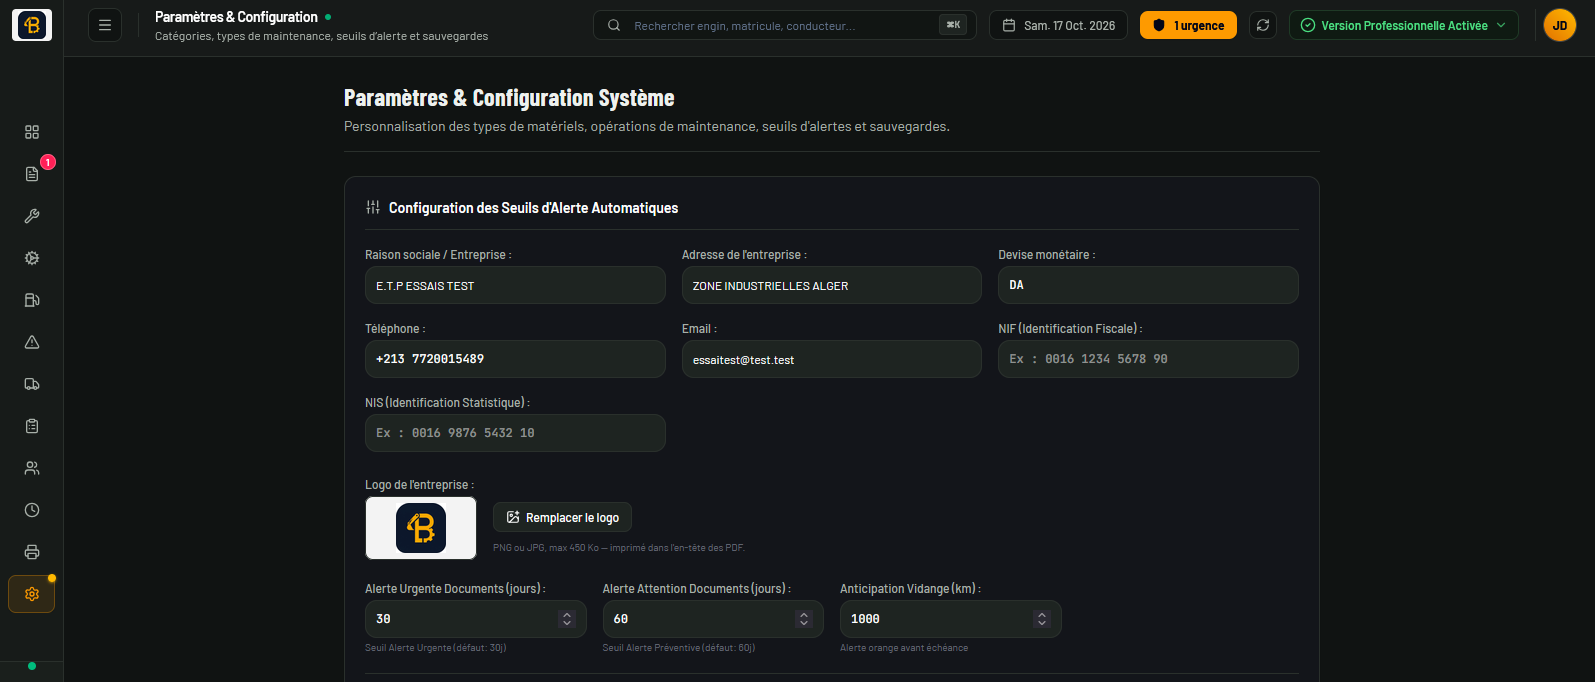This screenshot has height=682, width=1595.
Task: Click the ⌘K shortcut badge in the search bar
Action: (x=953, y=25)
